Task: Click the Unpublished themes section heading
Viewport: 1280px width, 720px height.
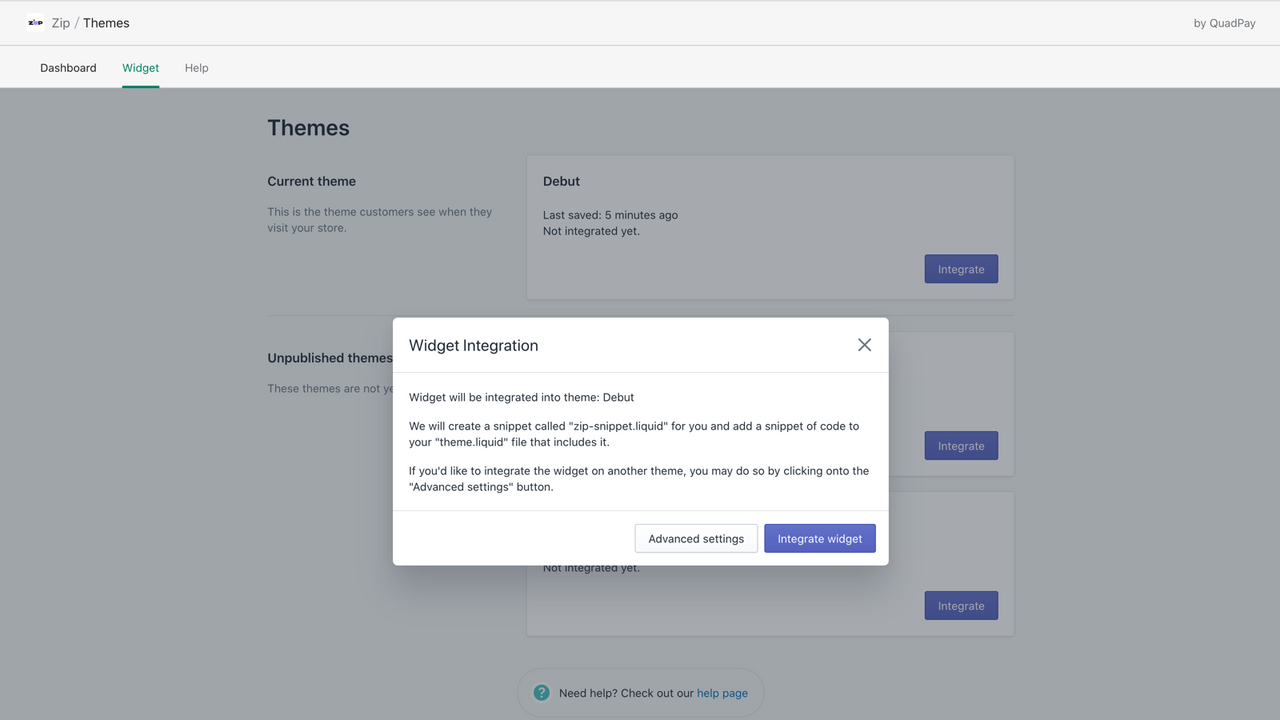Action: (x=329, y=357)
